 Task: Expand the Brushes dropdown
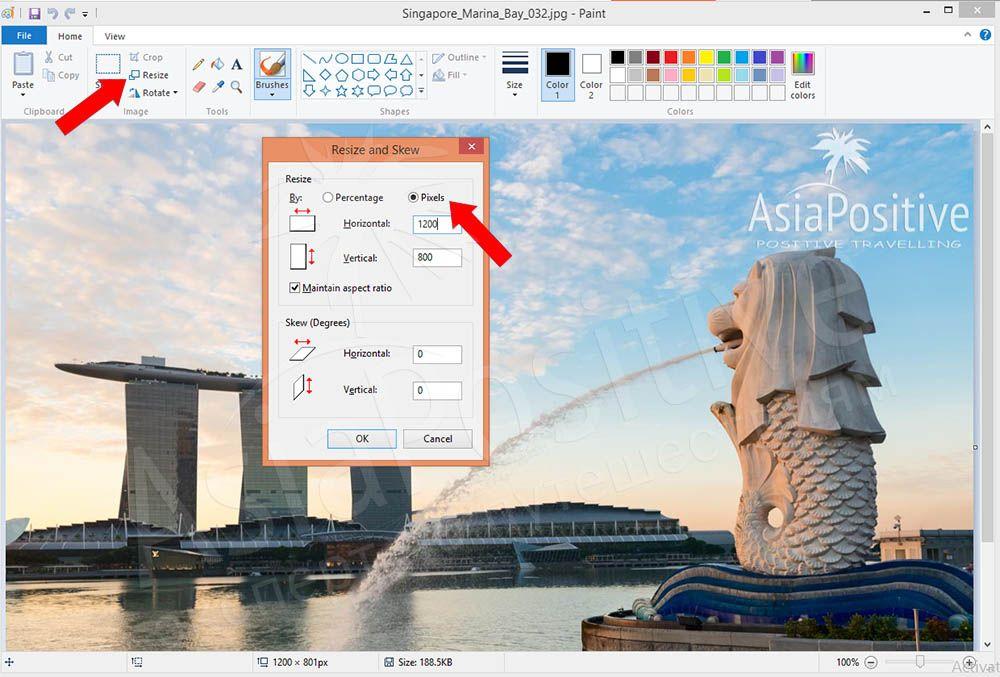point(272,96)
